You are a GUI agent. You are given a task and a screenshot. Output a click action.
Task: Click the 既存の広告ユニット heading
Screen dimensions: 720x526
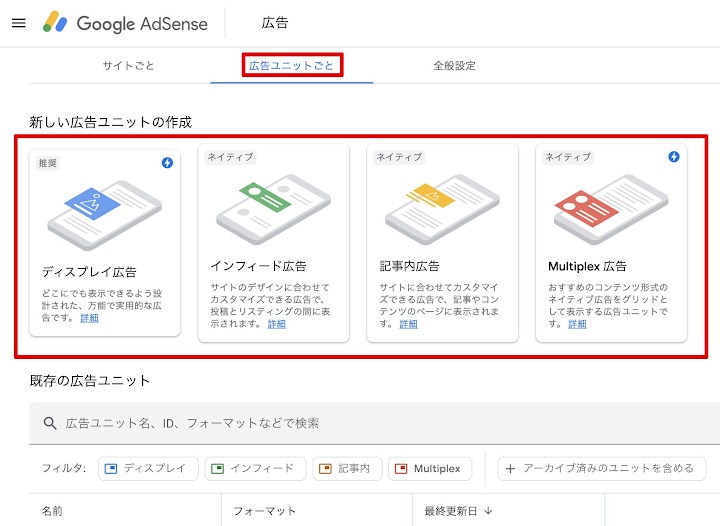(x=90, y=381)
